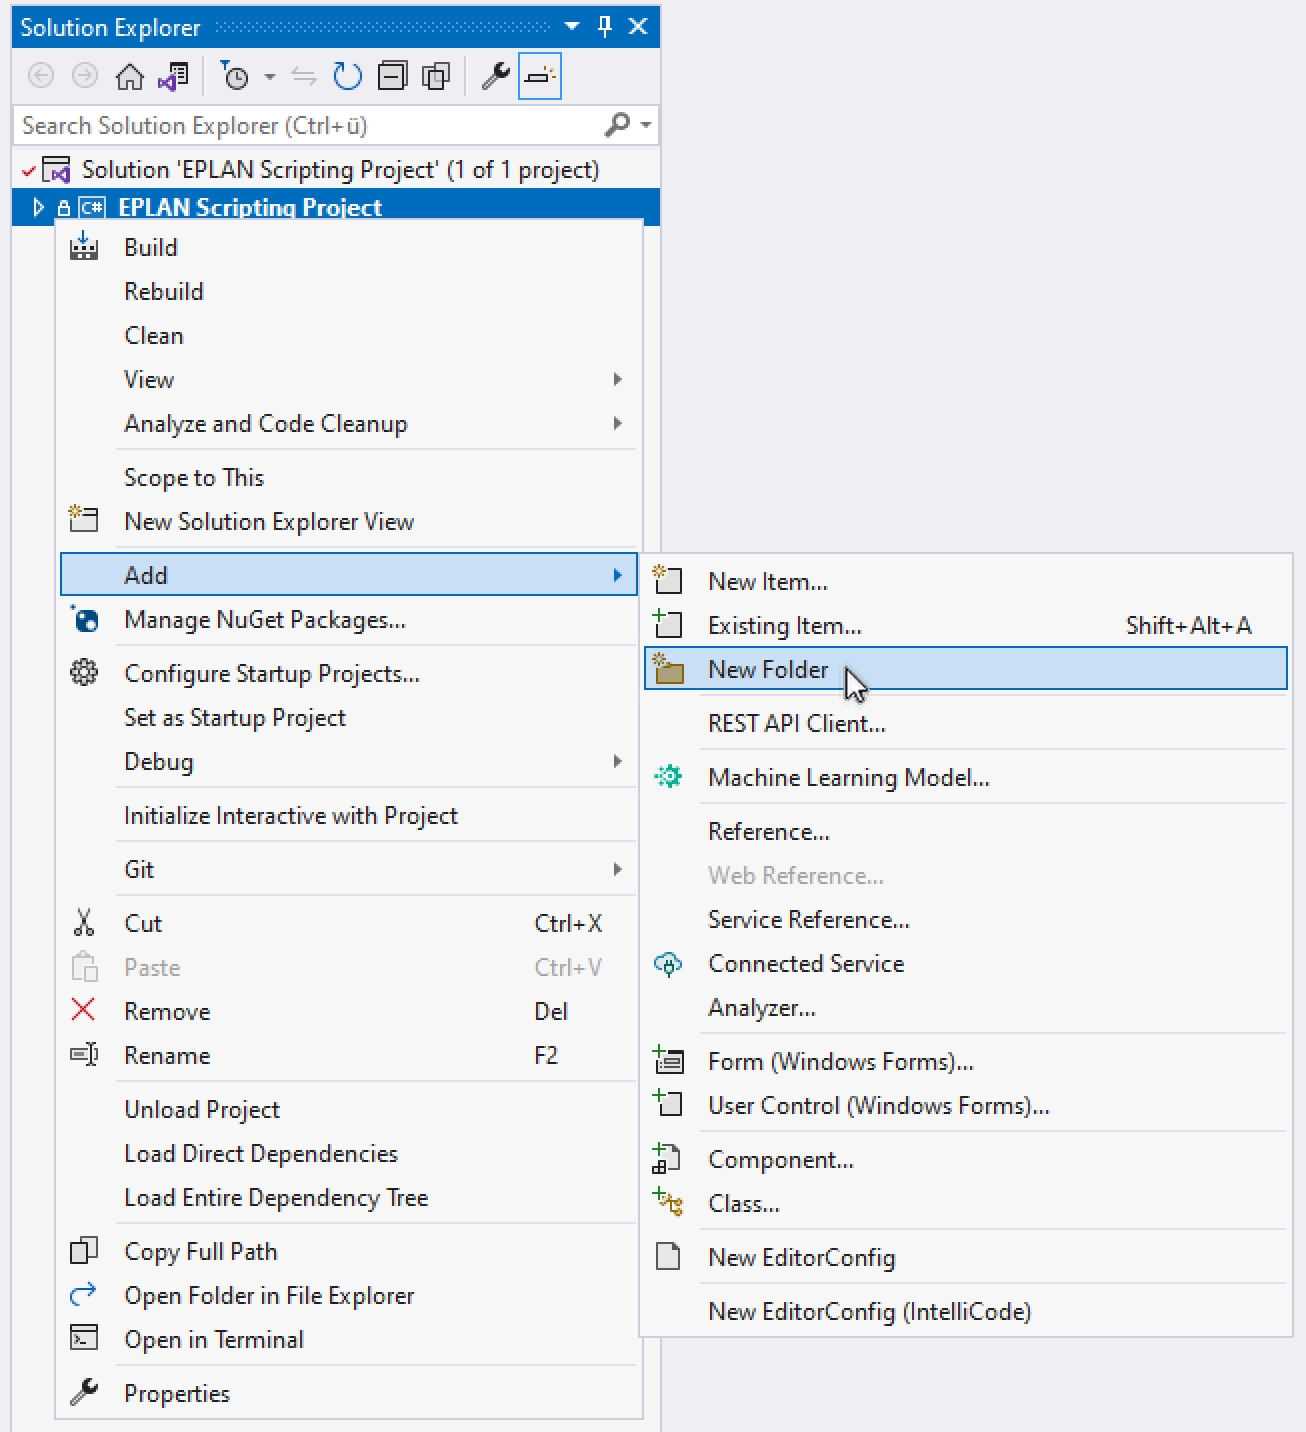The image size is (1306, 1432).
Task: Close the Solution Explorer panel
Action: tap(638, 27)
